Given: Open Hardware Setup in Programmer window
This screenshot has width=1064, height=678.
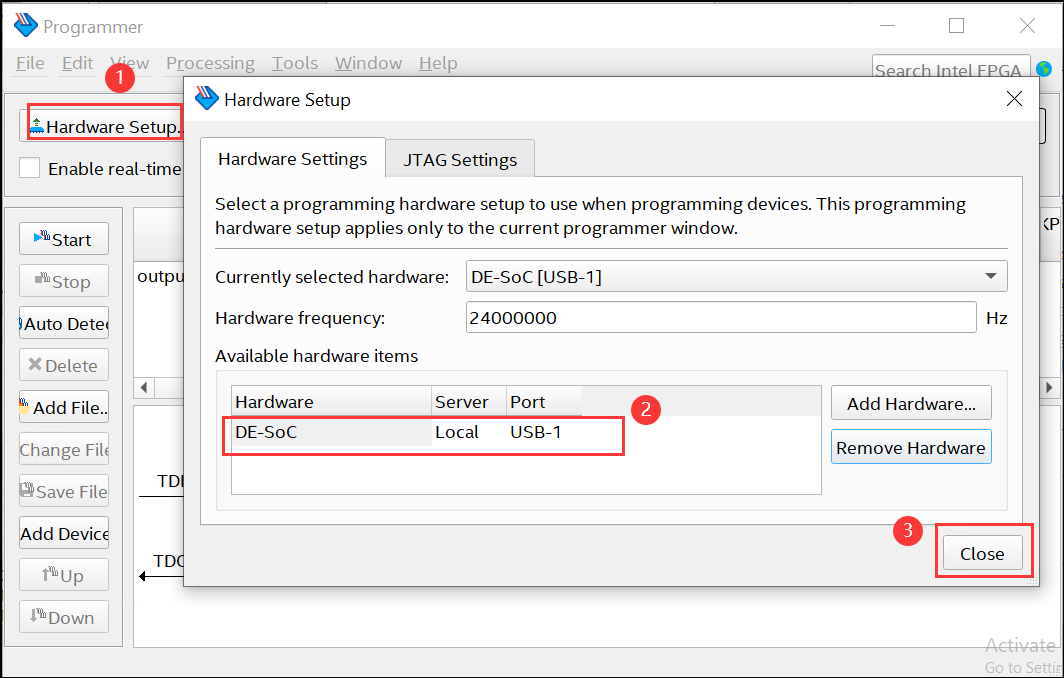Looking at the screenshot, I should pyautogui.click(x=102, y=127).
